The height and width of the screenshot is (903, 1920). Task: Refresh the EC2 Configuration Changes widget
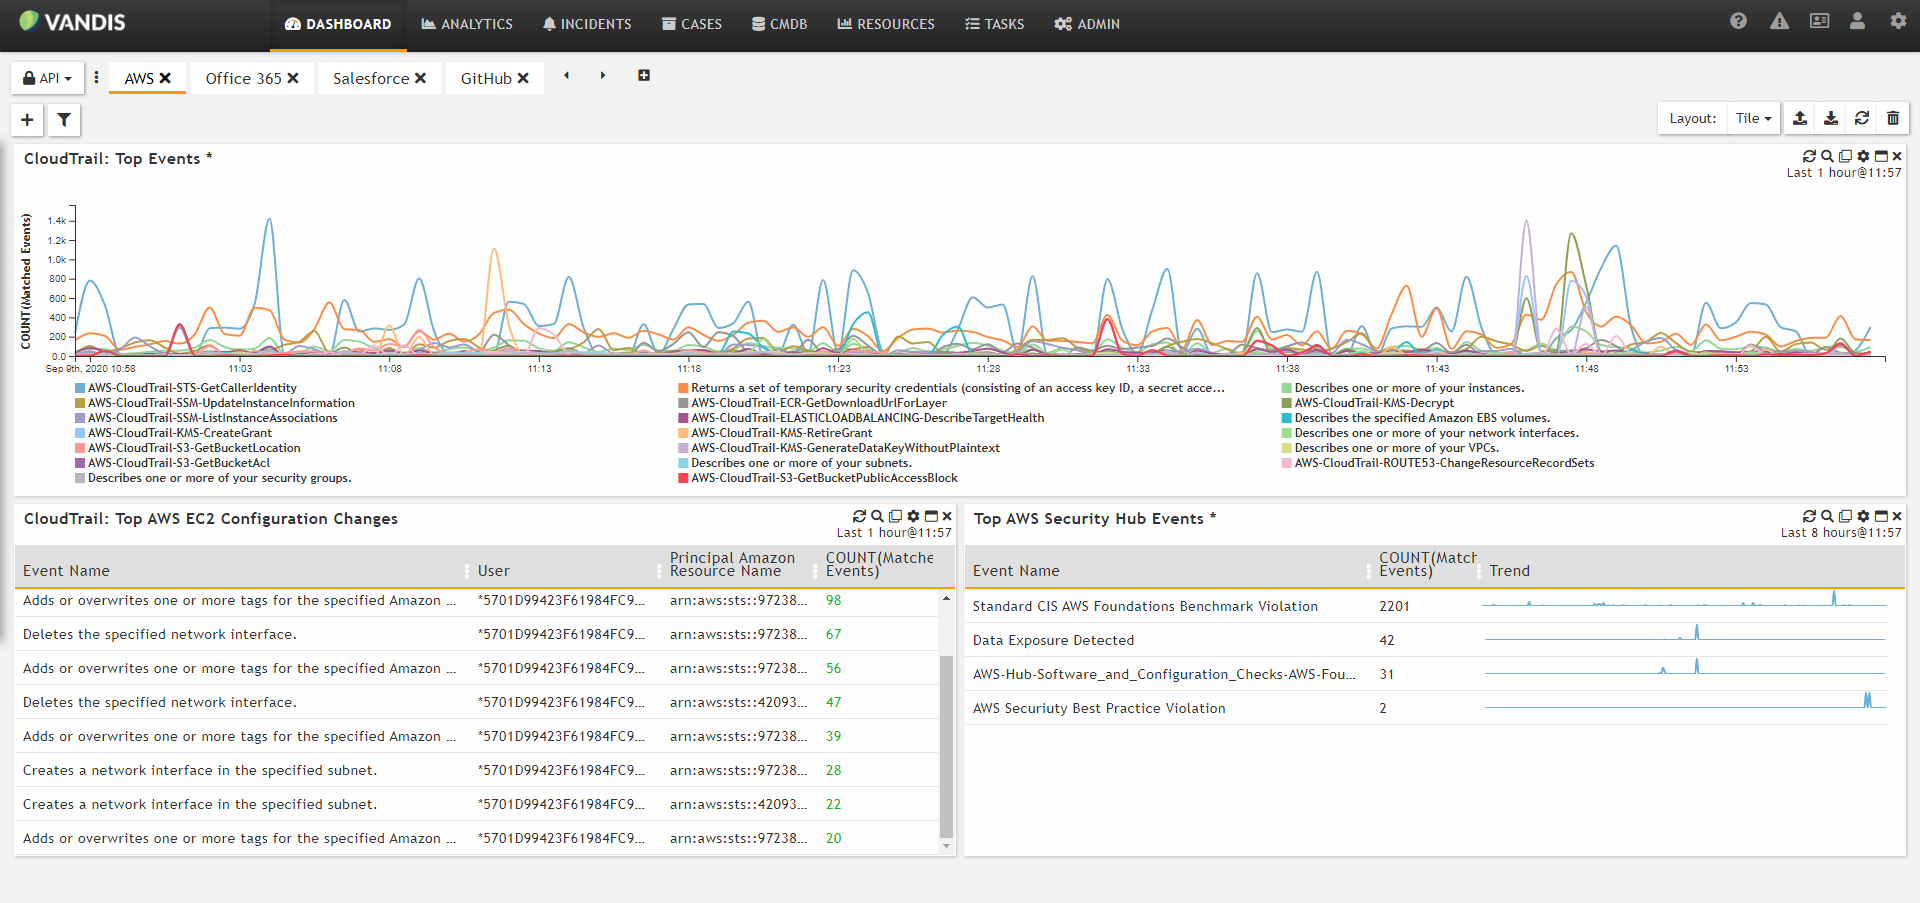(859, 516)
